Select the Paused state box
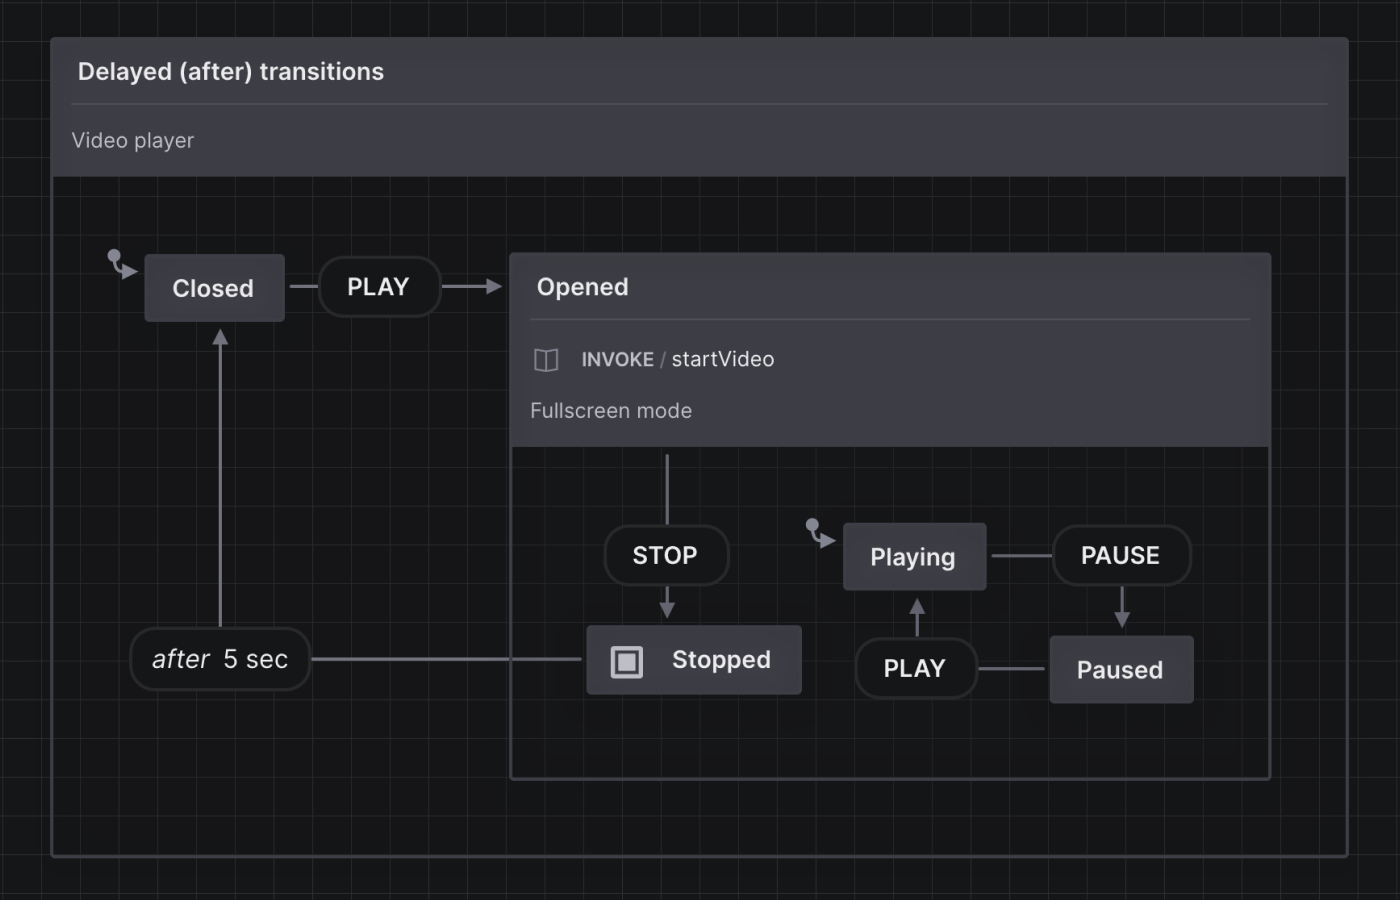This screenshot has width=1400, height=900. coord(1121,670)
